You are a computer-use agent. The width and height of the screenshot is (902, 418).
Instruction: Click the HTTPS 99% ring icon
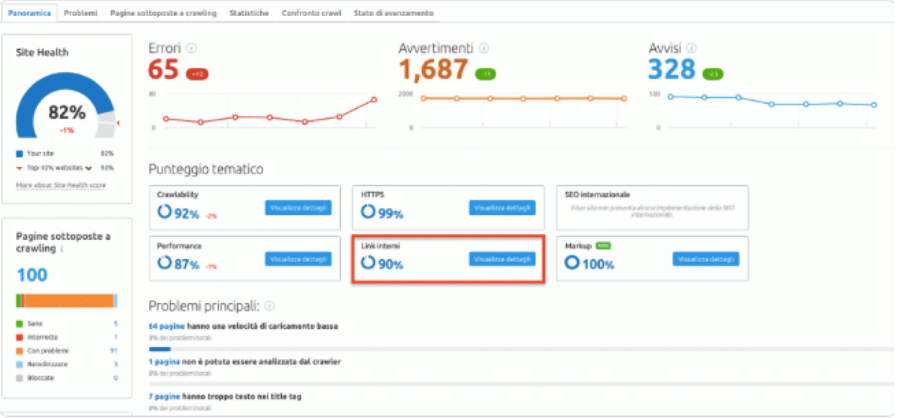[x=368, y=212]
